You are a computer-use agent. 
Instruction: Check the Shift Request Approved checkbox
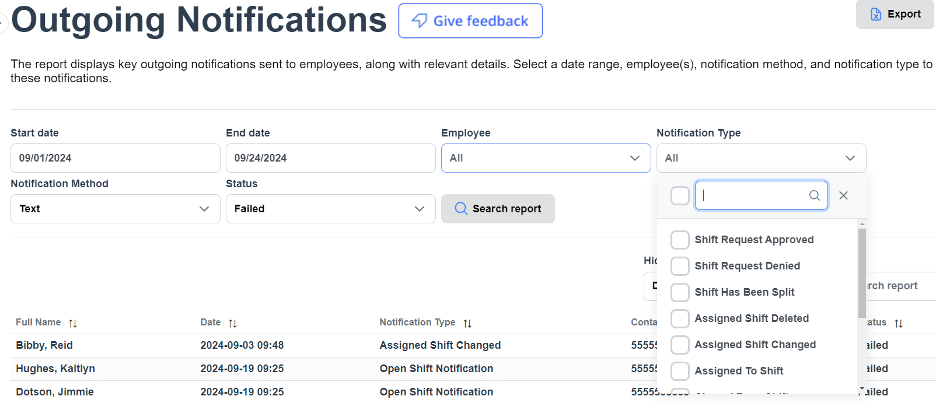coord(680,240)
